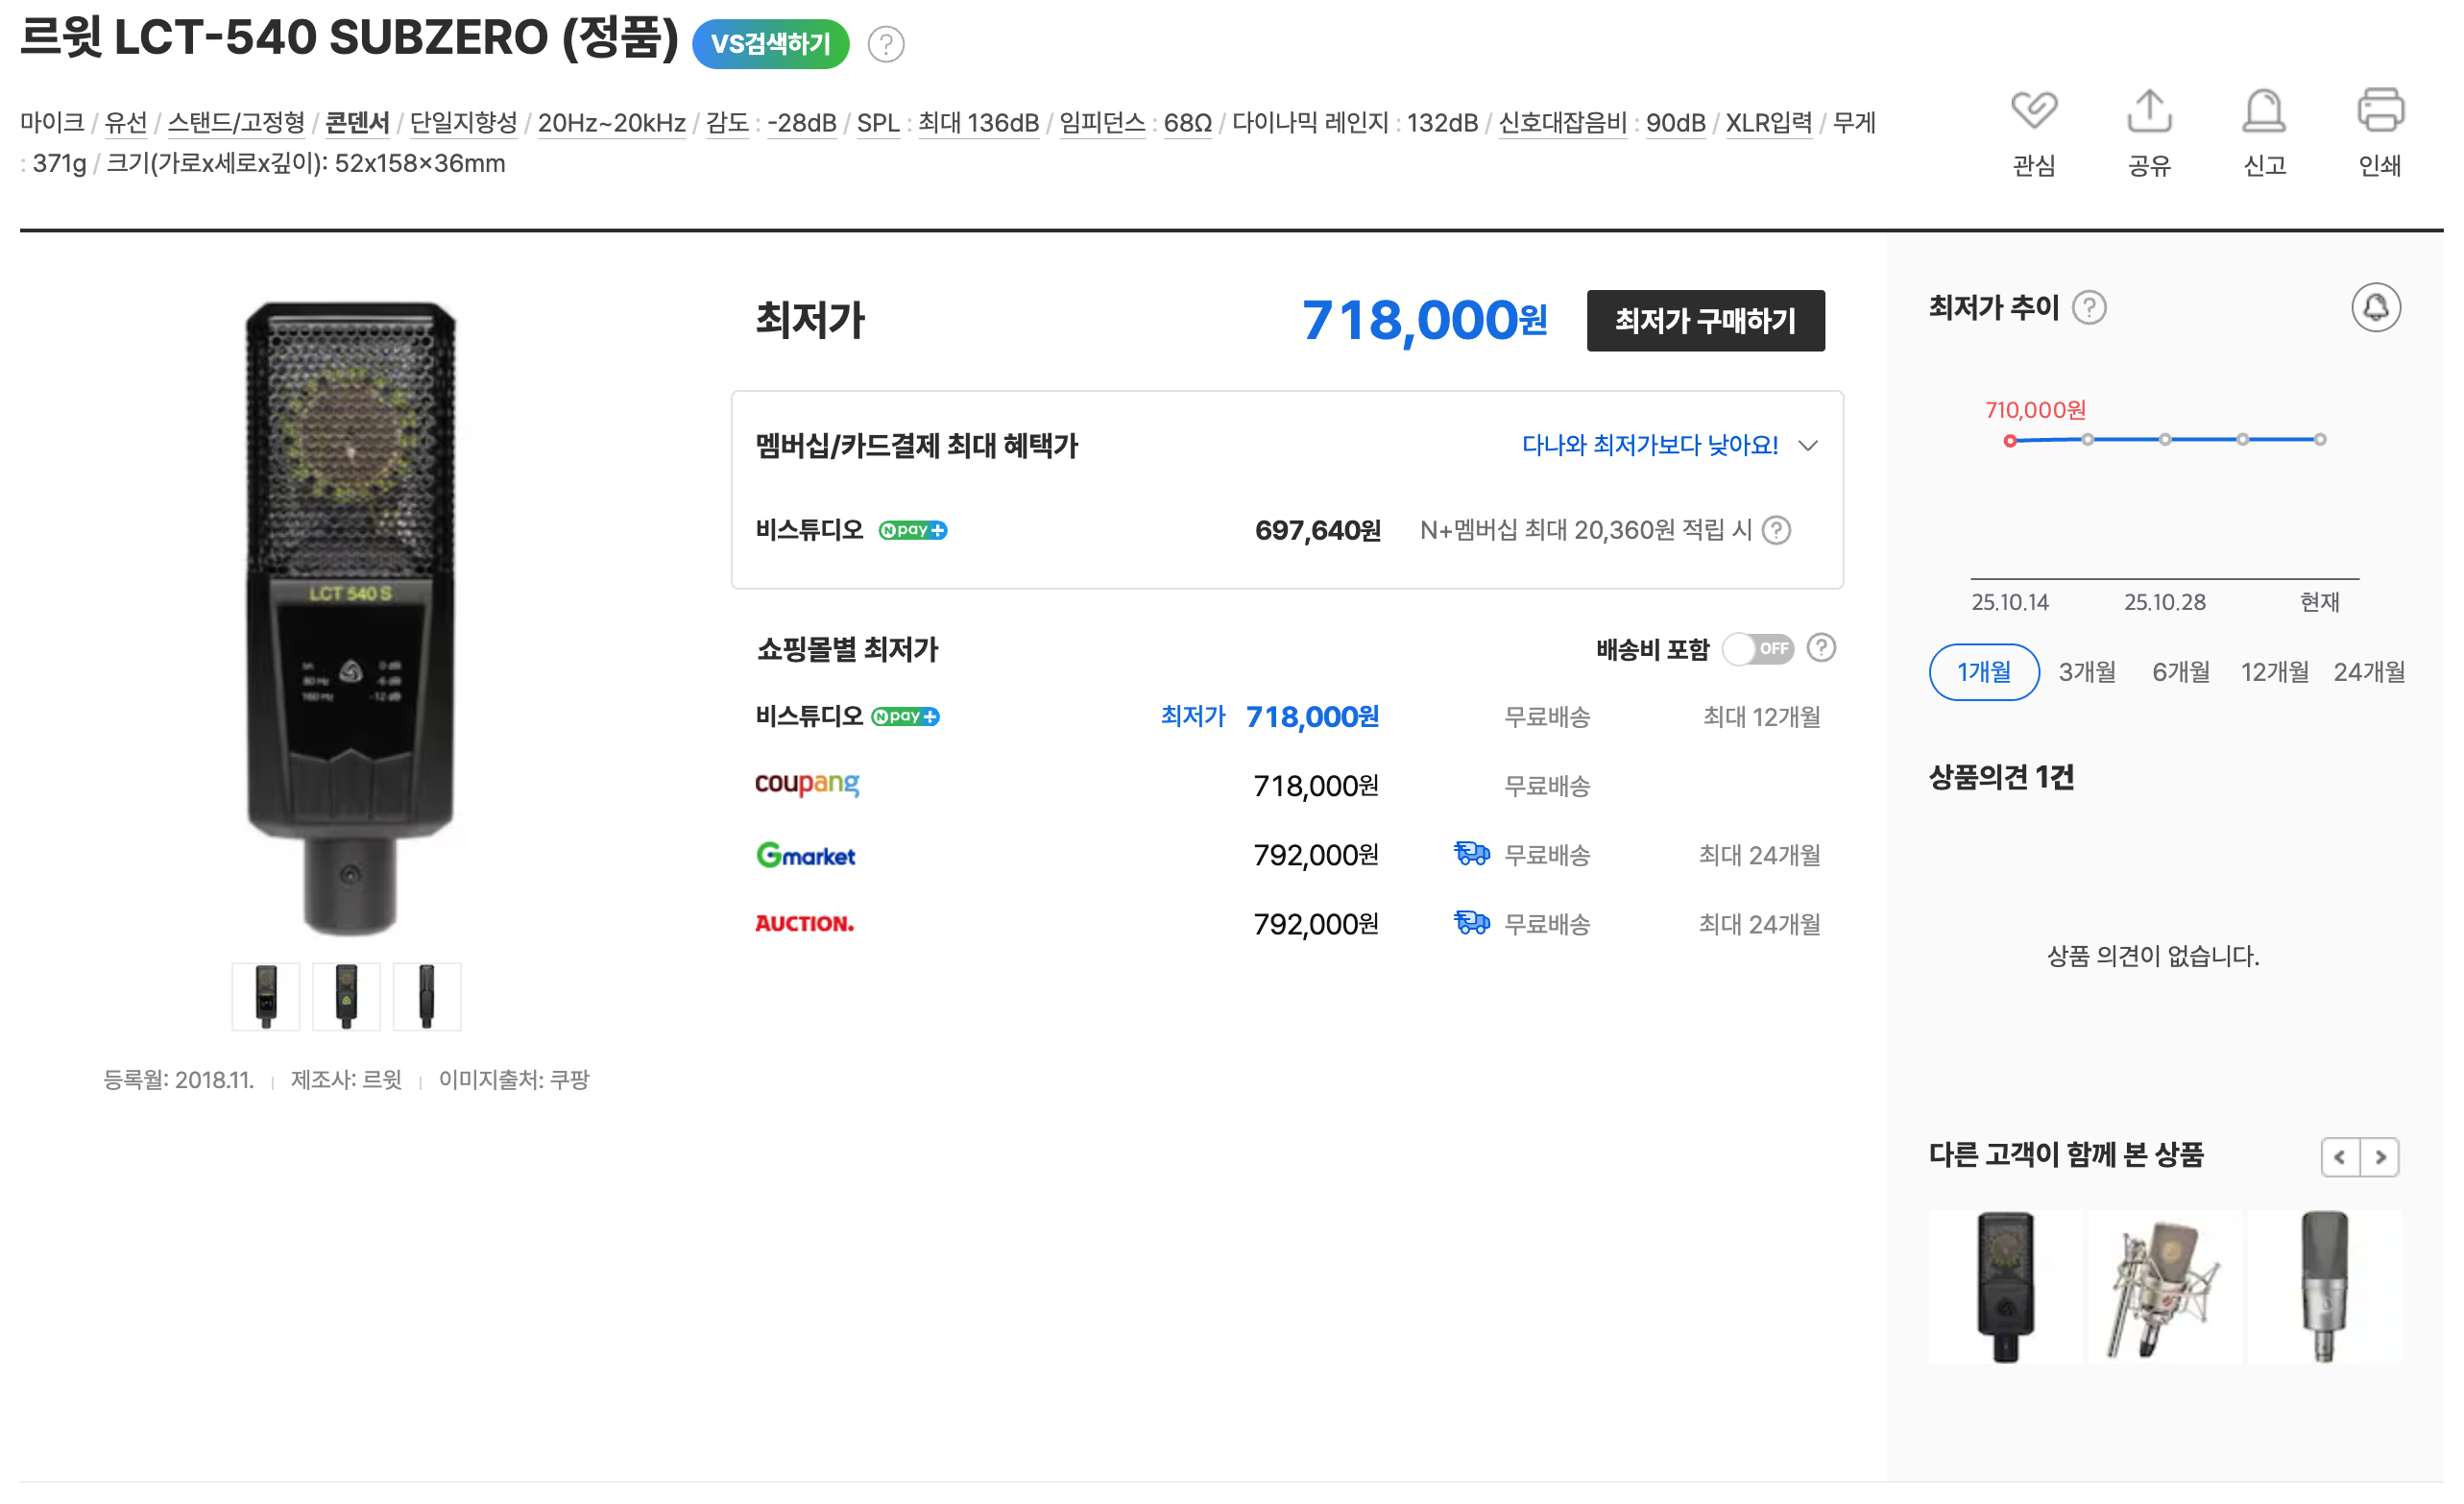Click the VS검색하기 button
This screenshot has height=1504, width=2464.
(x=770, y=44)
